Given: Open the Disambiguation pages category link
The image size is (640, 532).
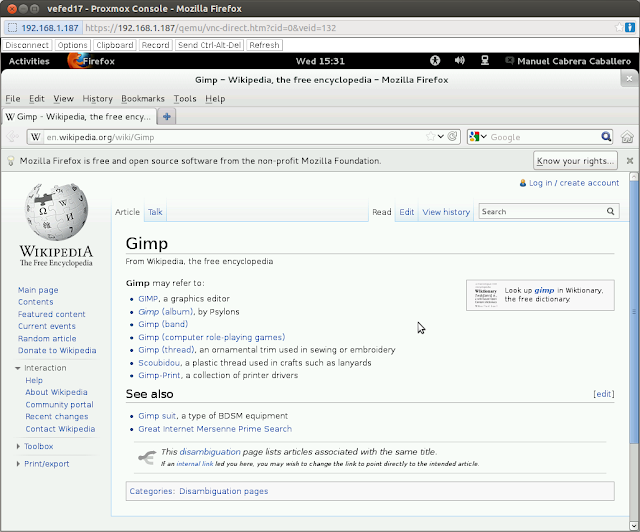Looking at the screenshot, I should pyautogui.click(x=224, y=491).
